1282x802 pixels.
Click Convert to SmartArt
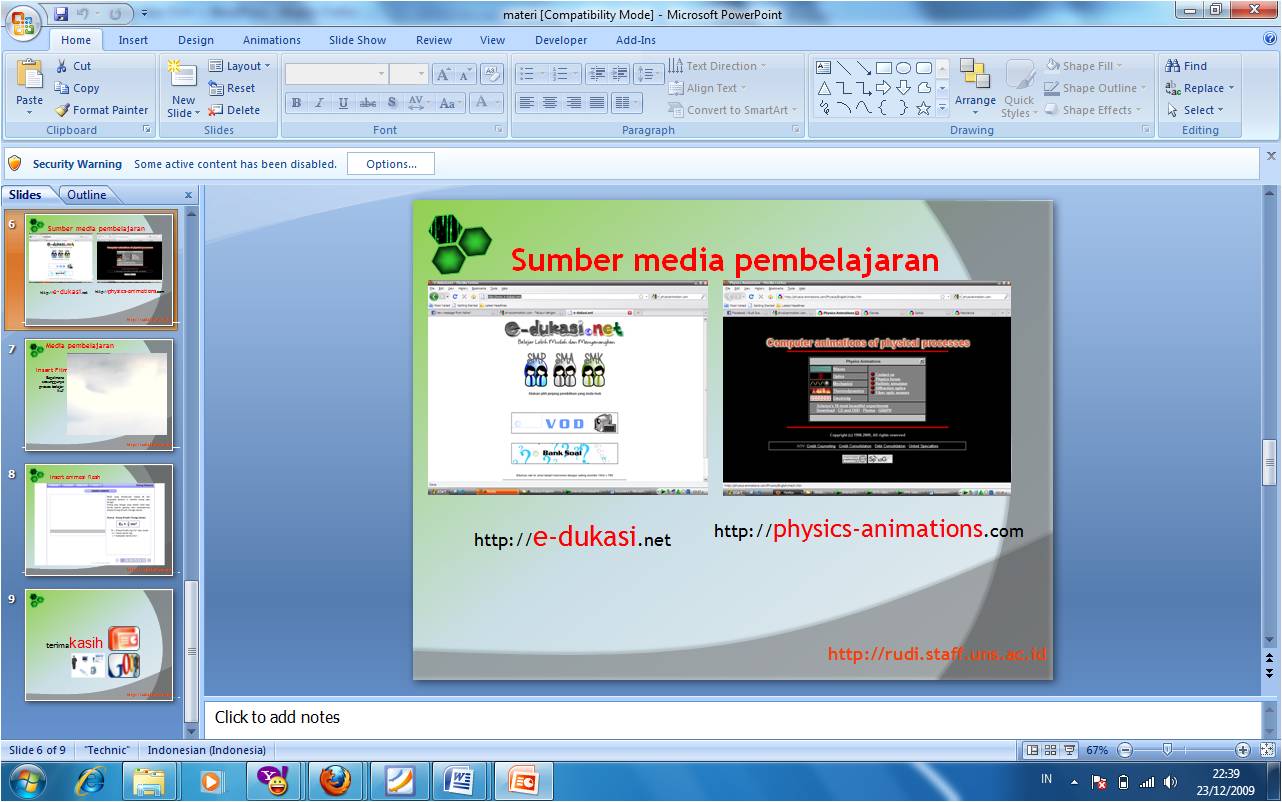point(733,110)
